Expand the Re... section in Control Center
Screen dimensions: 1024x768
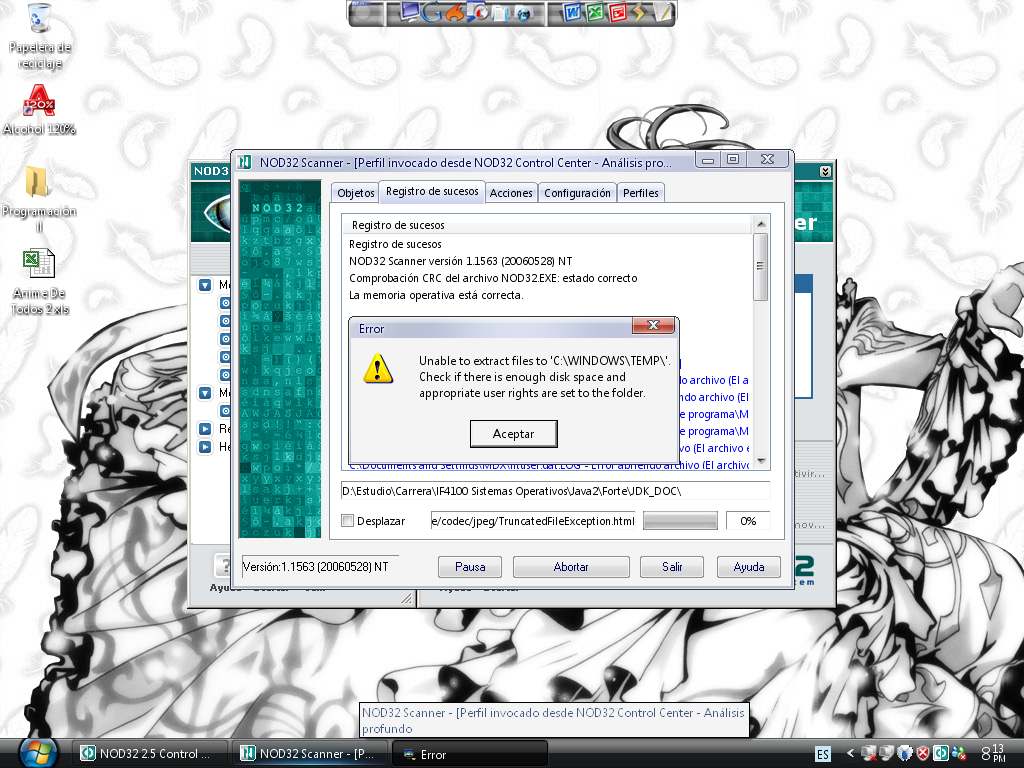click(x=205, y=428)
